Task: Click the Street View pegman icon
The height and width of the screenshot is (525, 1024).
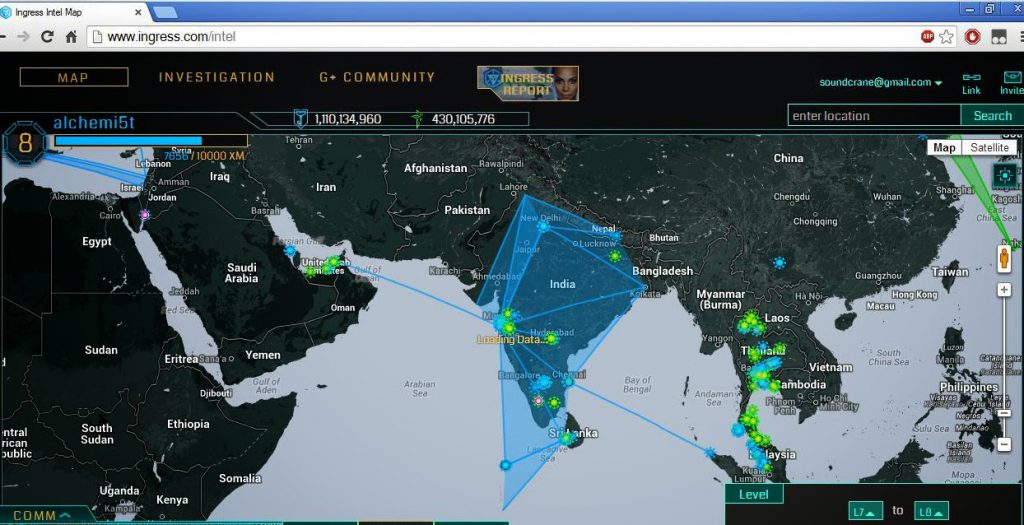Action: point(1004,258)
